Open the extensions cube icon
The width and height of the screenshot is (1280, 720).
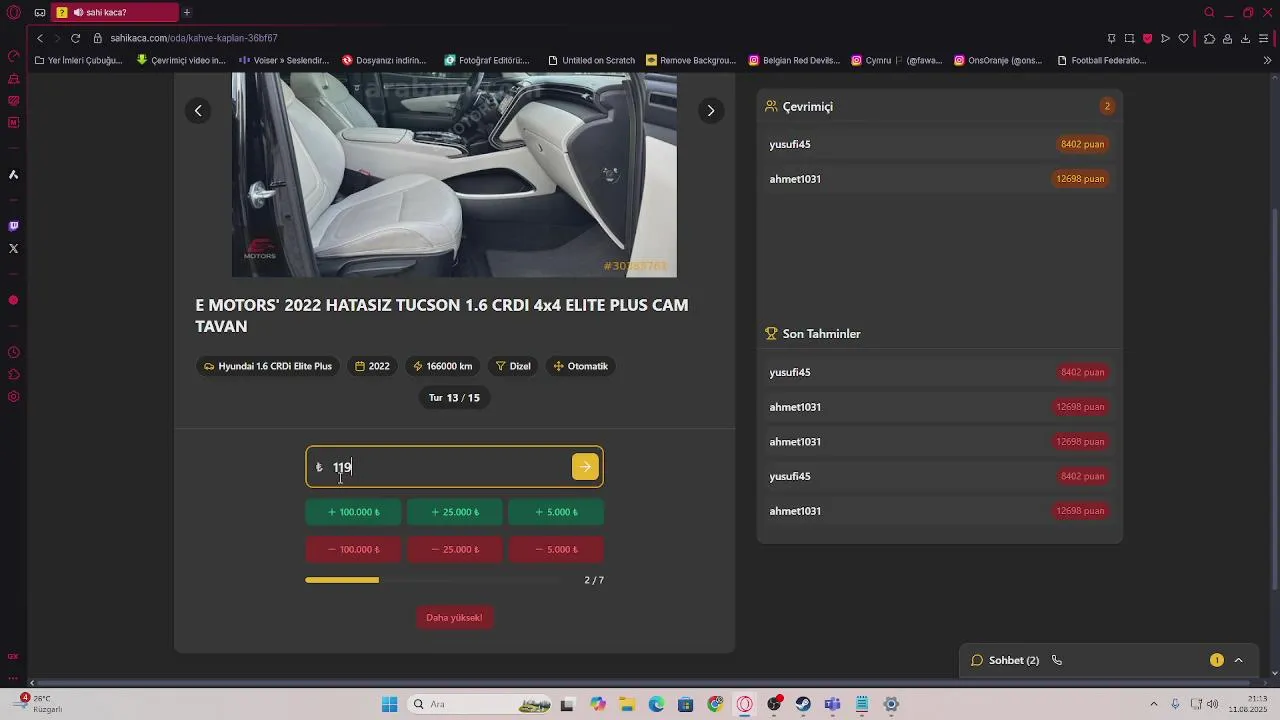tap(1209, 38)
